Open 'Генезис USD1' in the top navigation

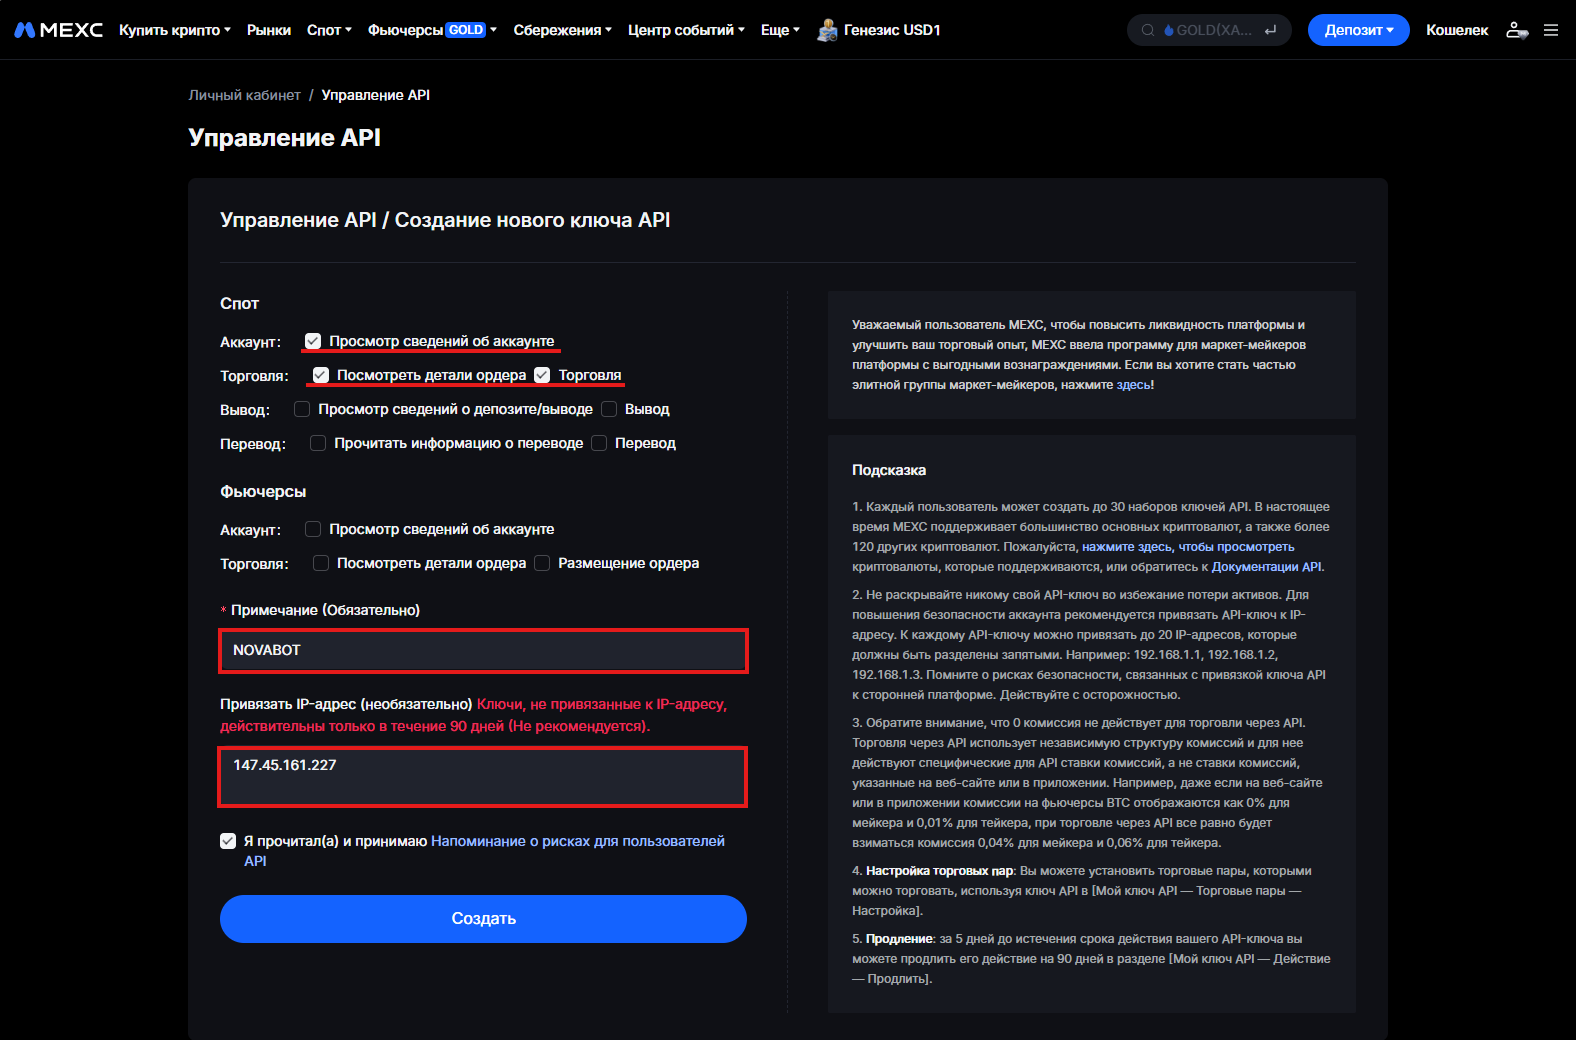[x=892, y=30]
